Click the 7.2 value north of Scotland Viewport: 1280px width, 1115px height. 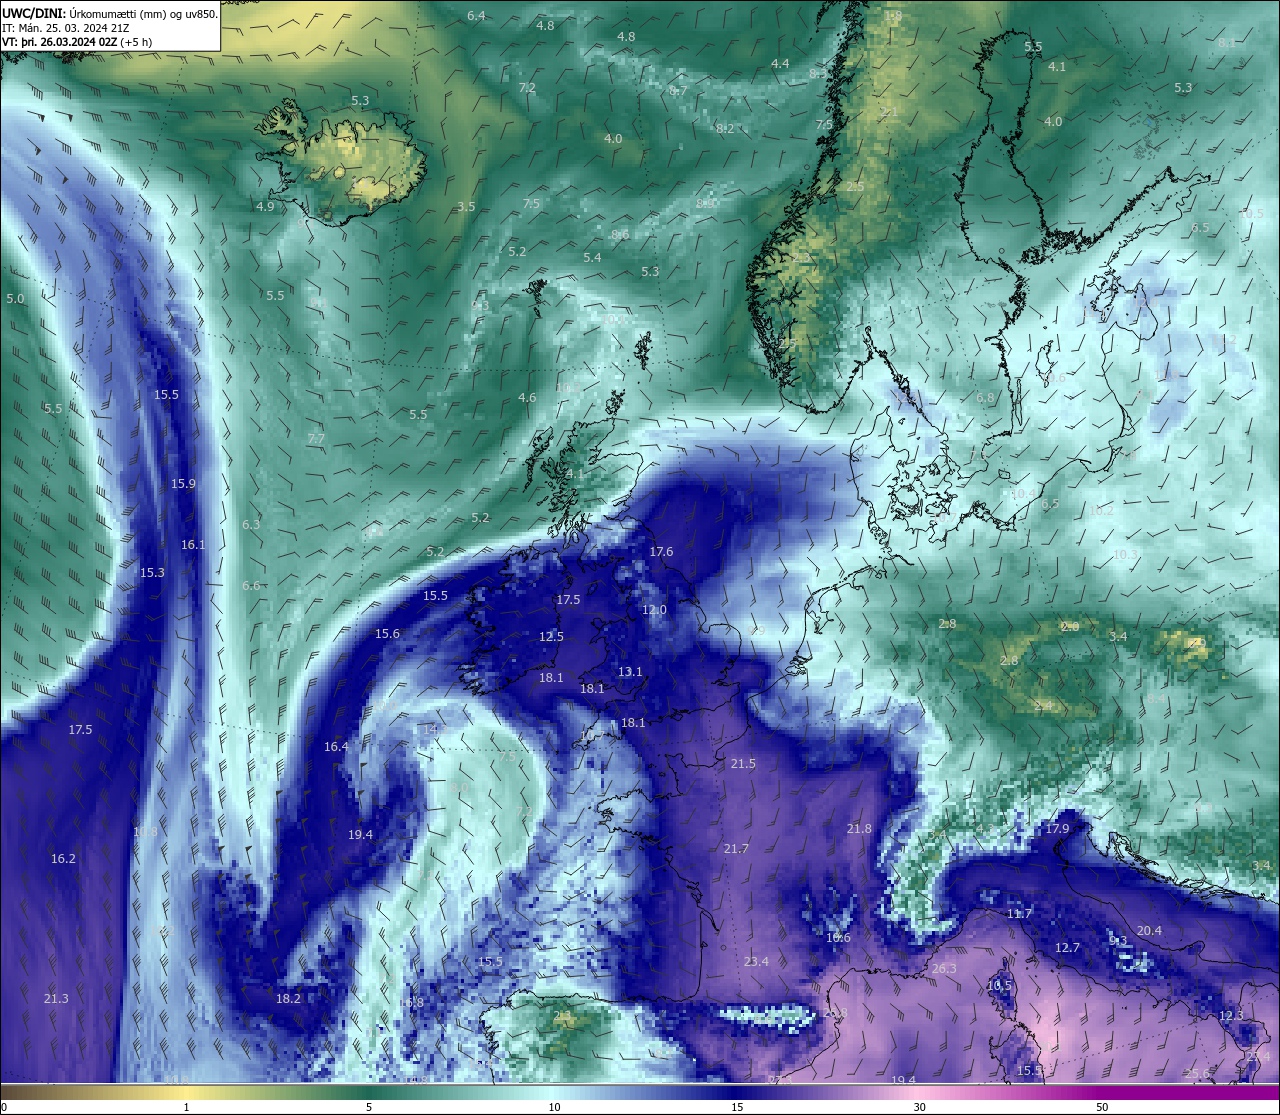point(527,88)
